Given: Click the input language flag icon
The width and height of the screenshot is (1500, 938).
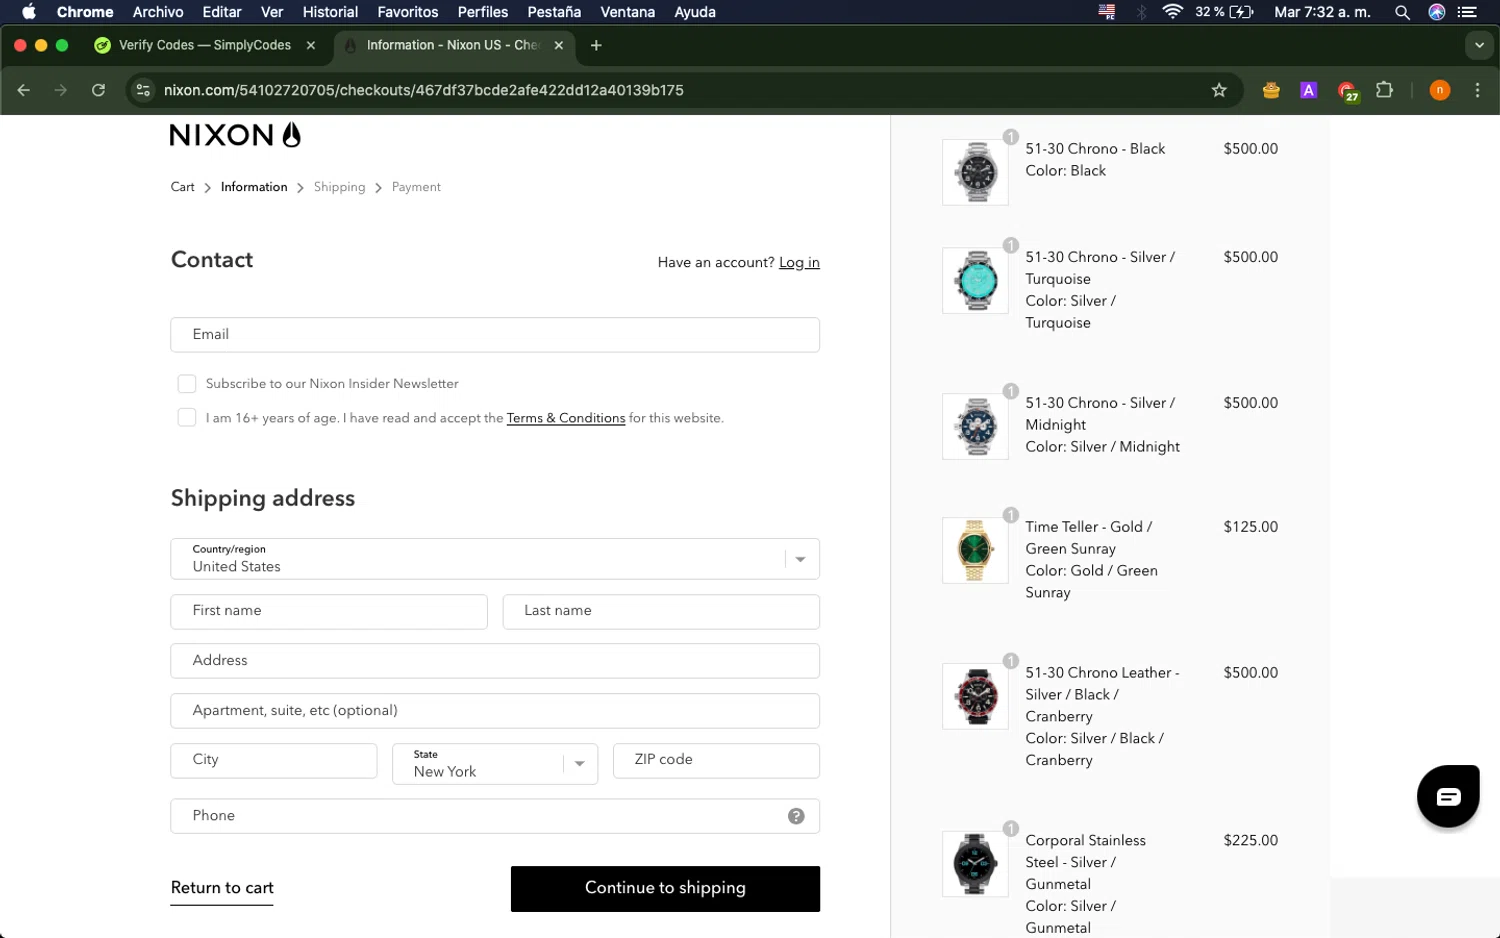Looking at the screenshot, I should pyautogui.click(x=1107, y=12).
